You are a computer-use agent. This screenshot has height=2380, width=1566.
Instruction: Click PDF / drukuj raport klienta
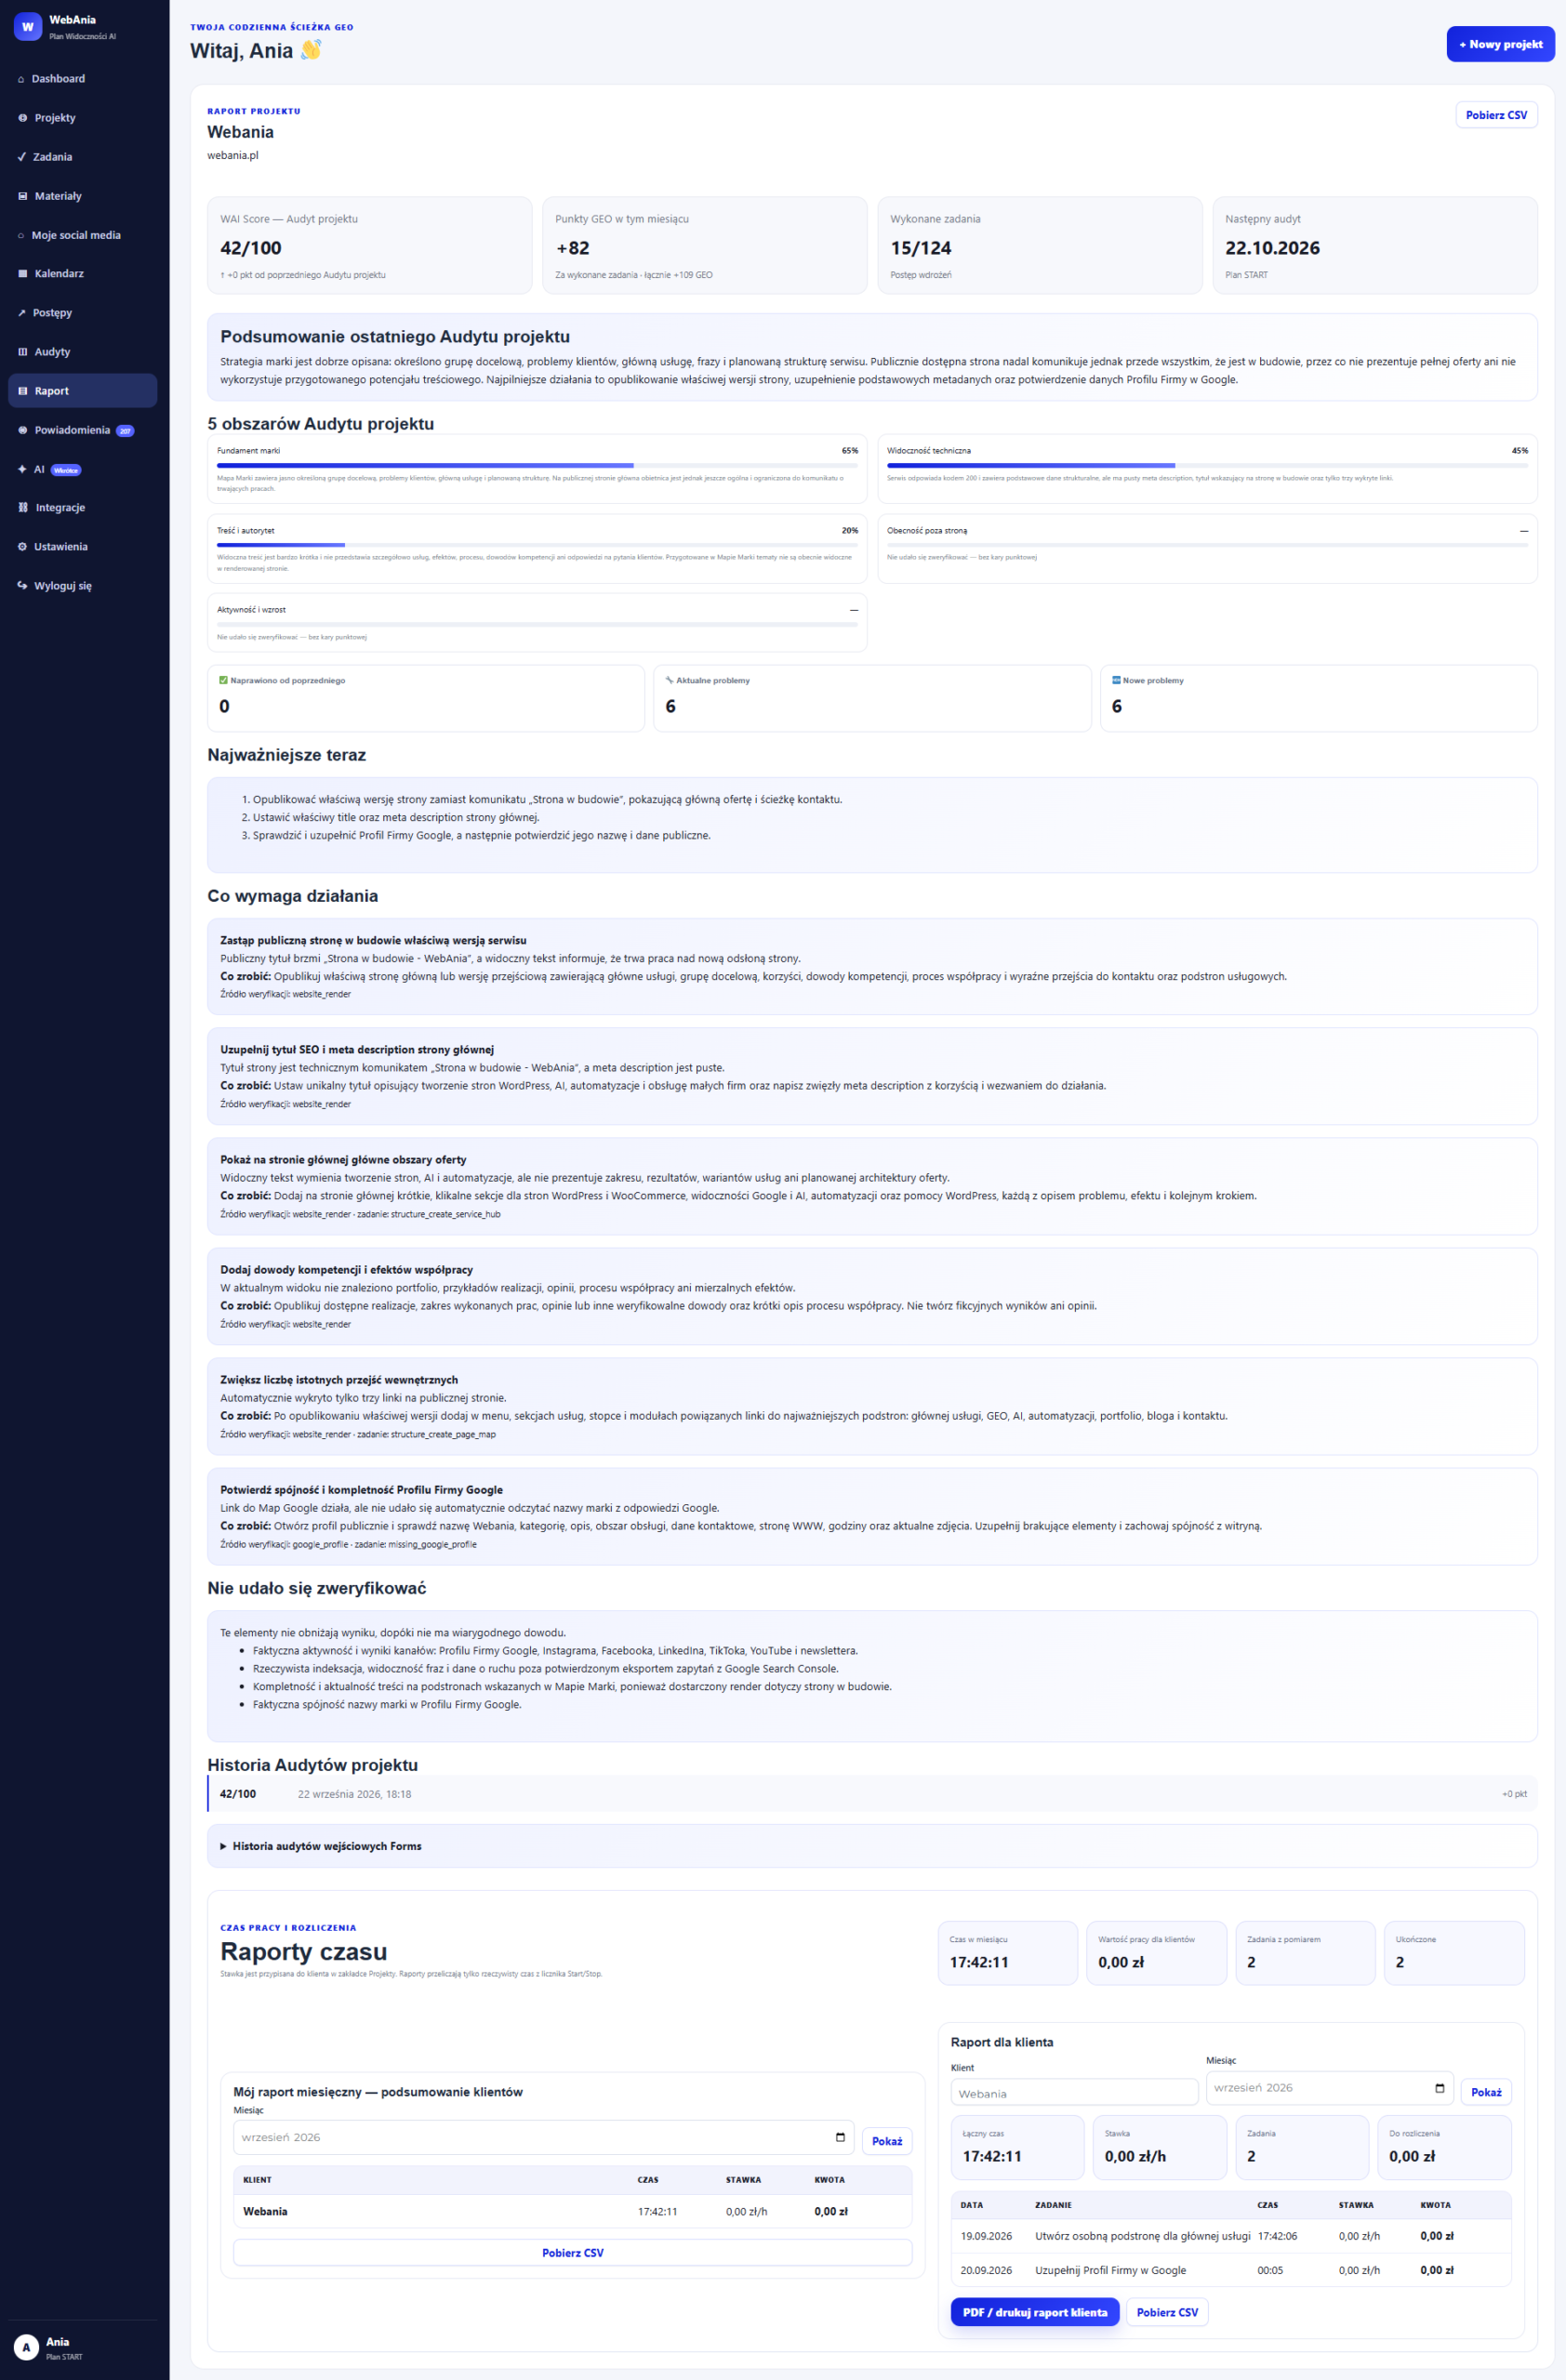point(1035,2312)
